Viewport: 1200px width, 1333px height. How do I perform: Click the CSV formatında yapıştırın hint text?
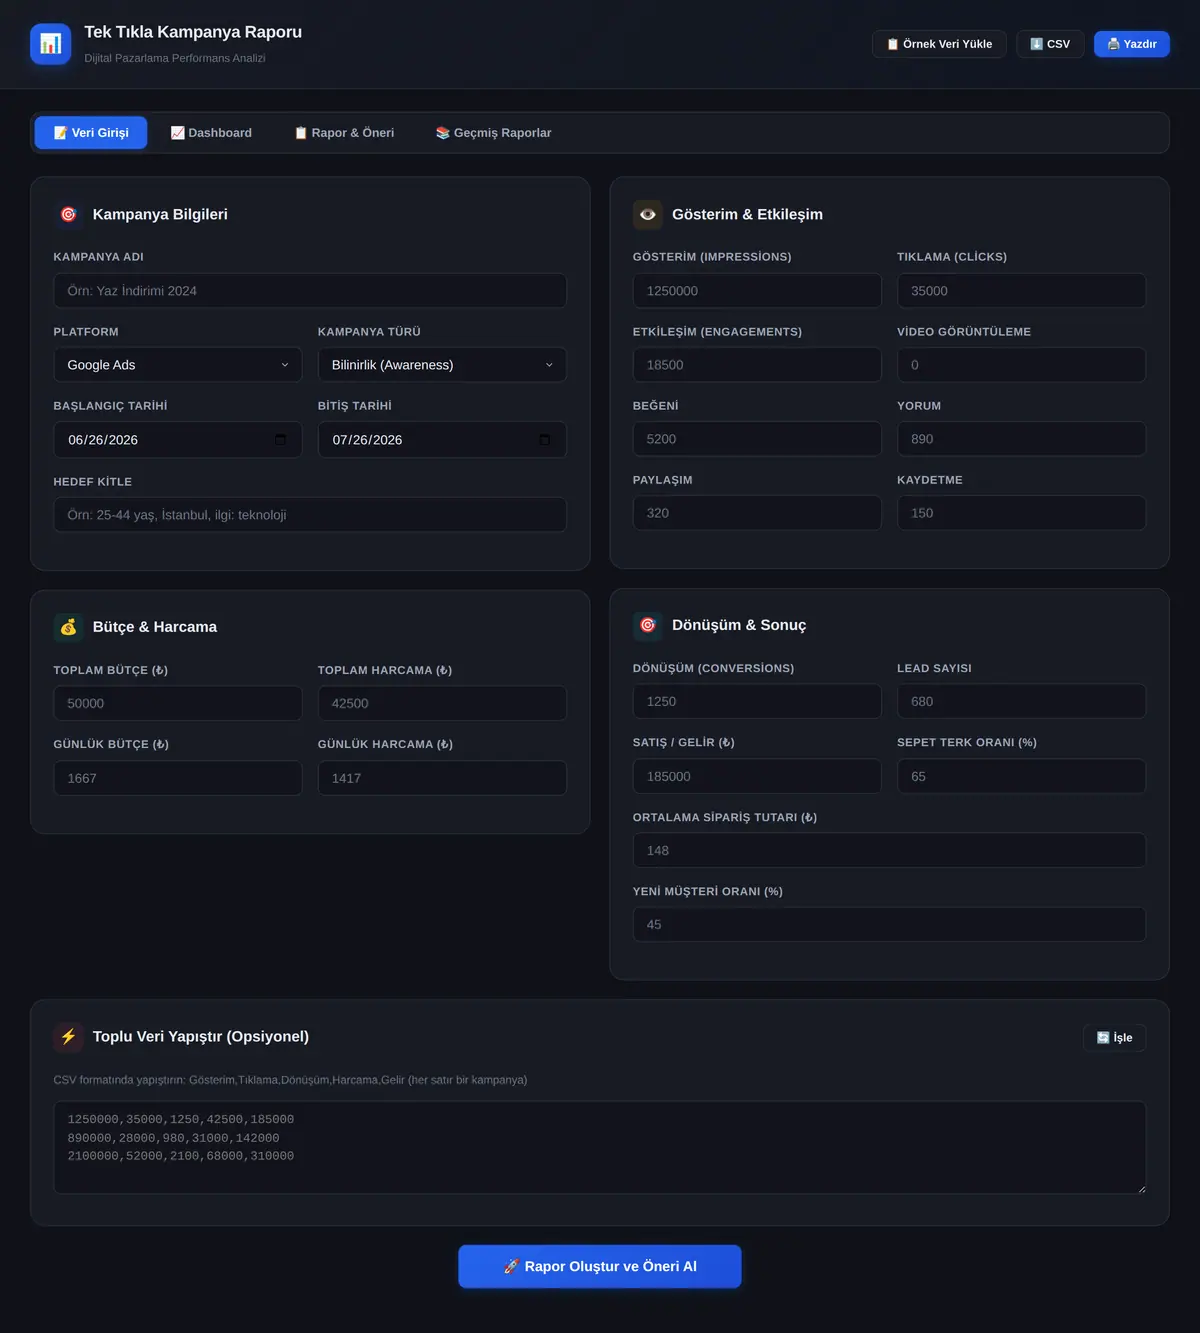pyautogui.click(x=290, y=1080)
